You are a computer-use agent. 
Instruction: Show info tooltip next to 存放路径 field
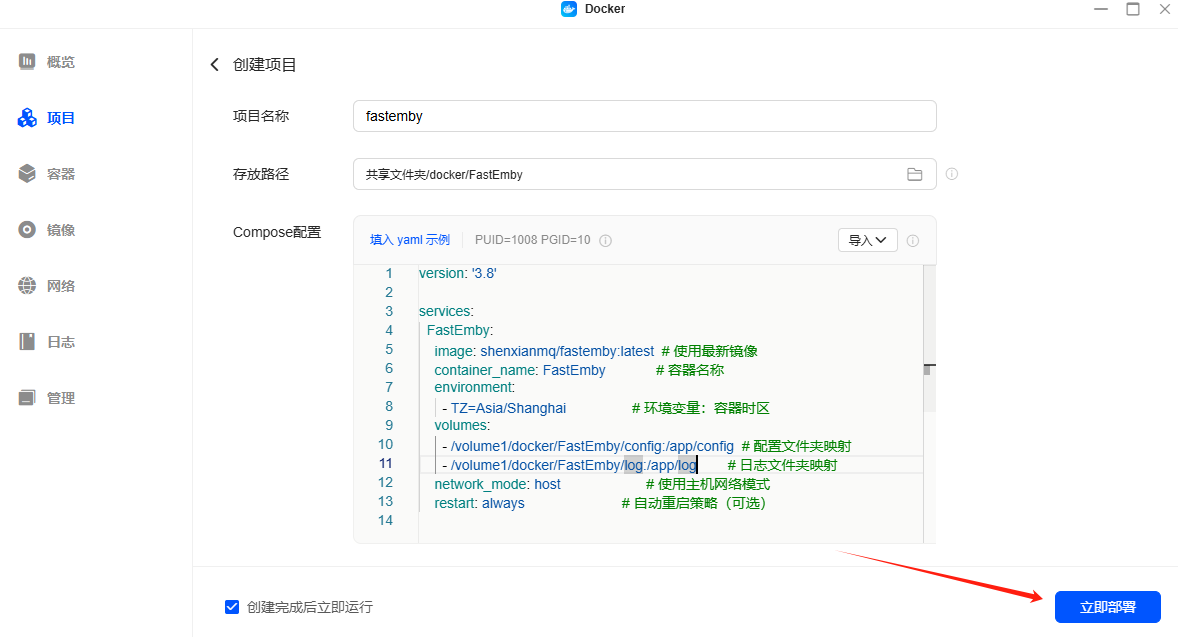tap(952, 174)
